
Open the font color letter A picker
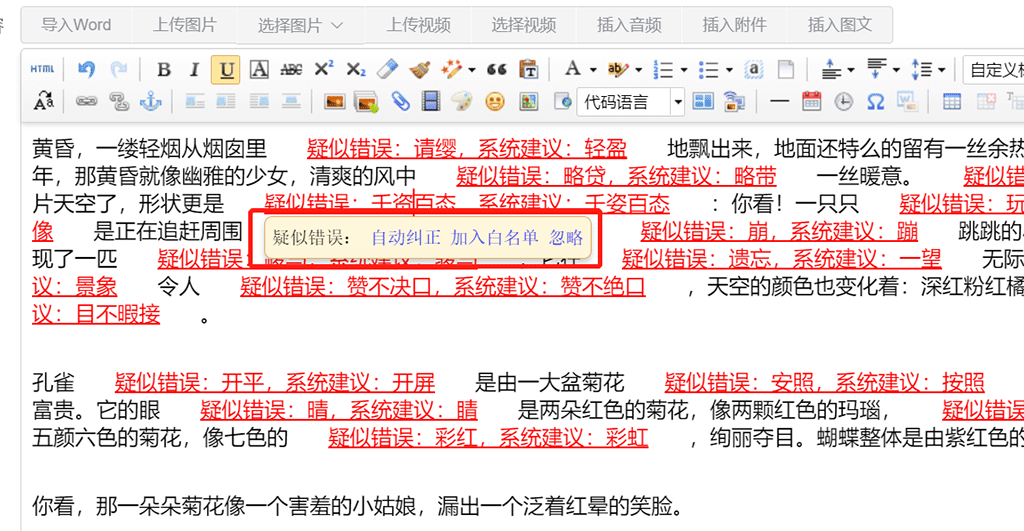click(x=572, y=70)
